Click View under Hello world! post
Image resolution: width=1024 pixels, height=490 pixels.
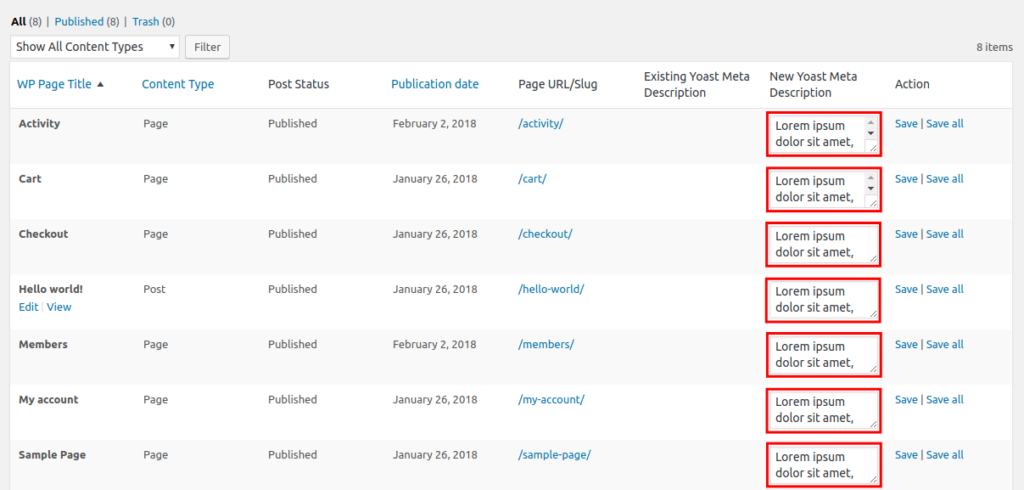(59, 307)
